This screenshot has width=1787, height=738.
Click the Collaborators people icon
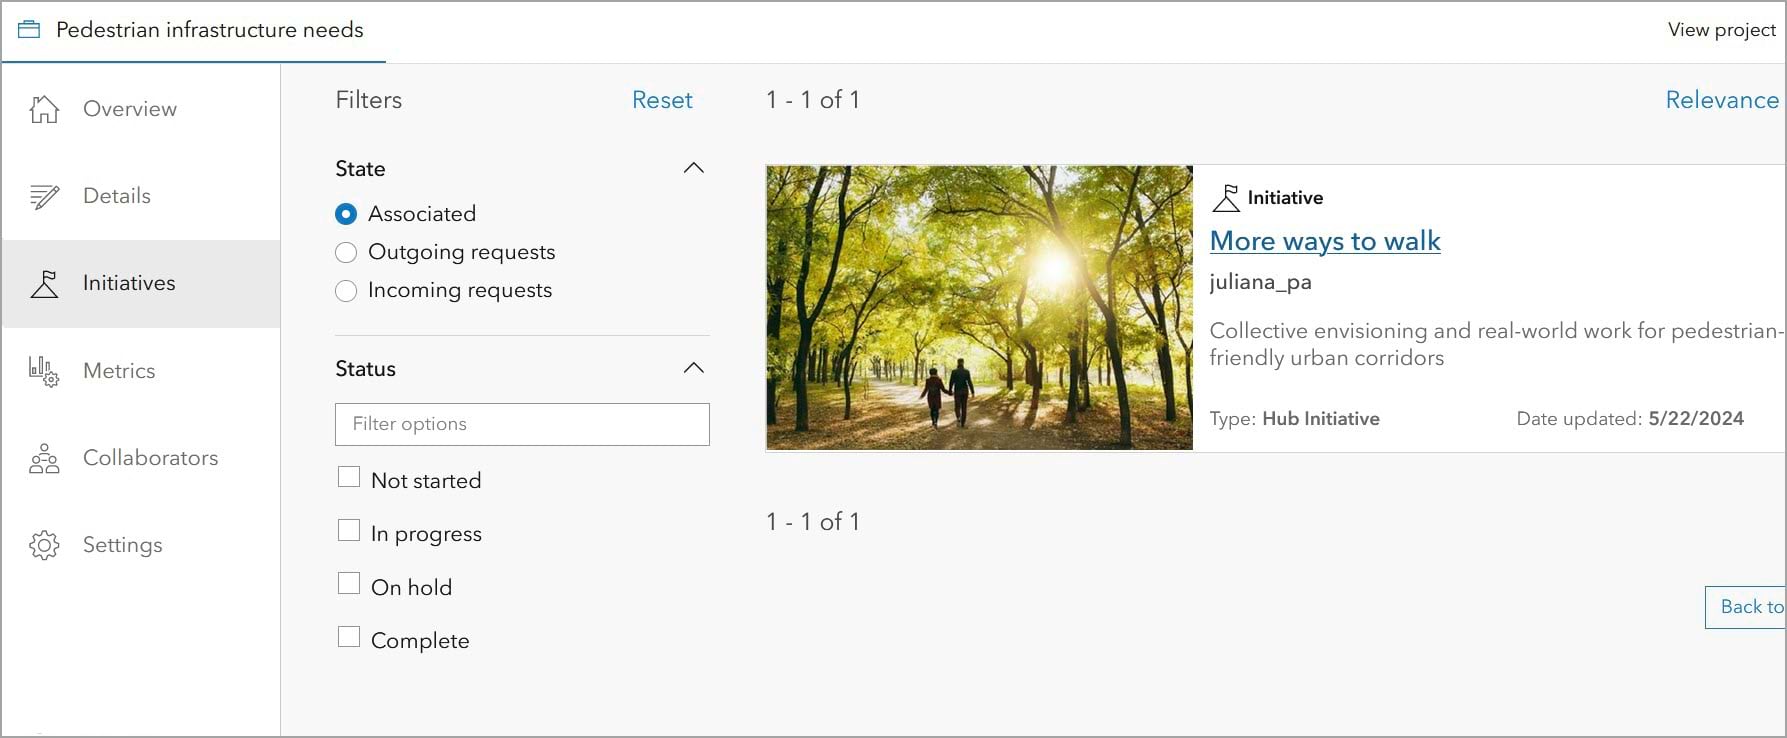(44, 459)
